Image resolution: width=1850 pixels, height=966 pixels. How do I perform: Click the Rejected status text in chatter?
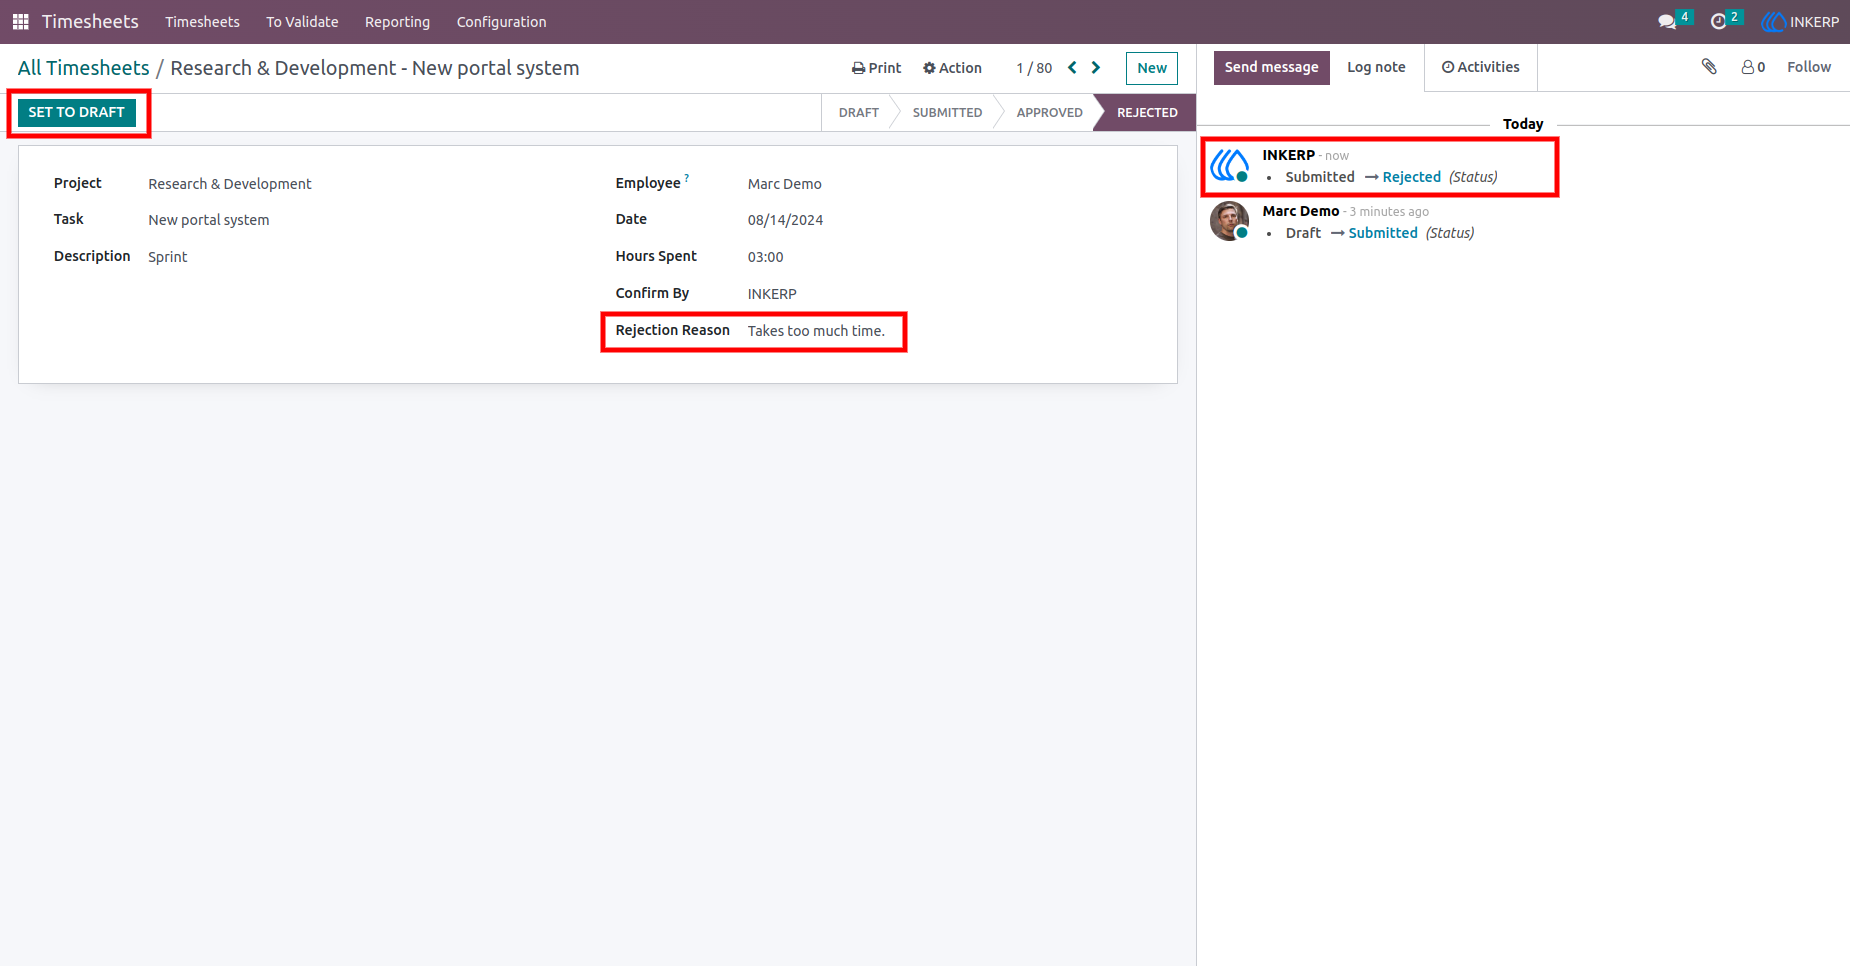(1412, 177)
